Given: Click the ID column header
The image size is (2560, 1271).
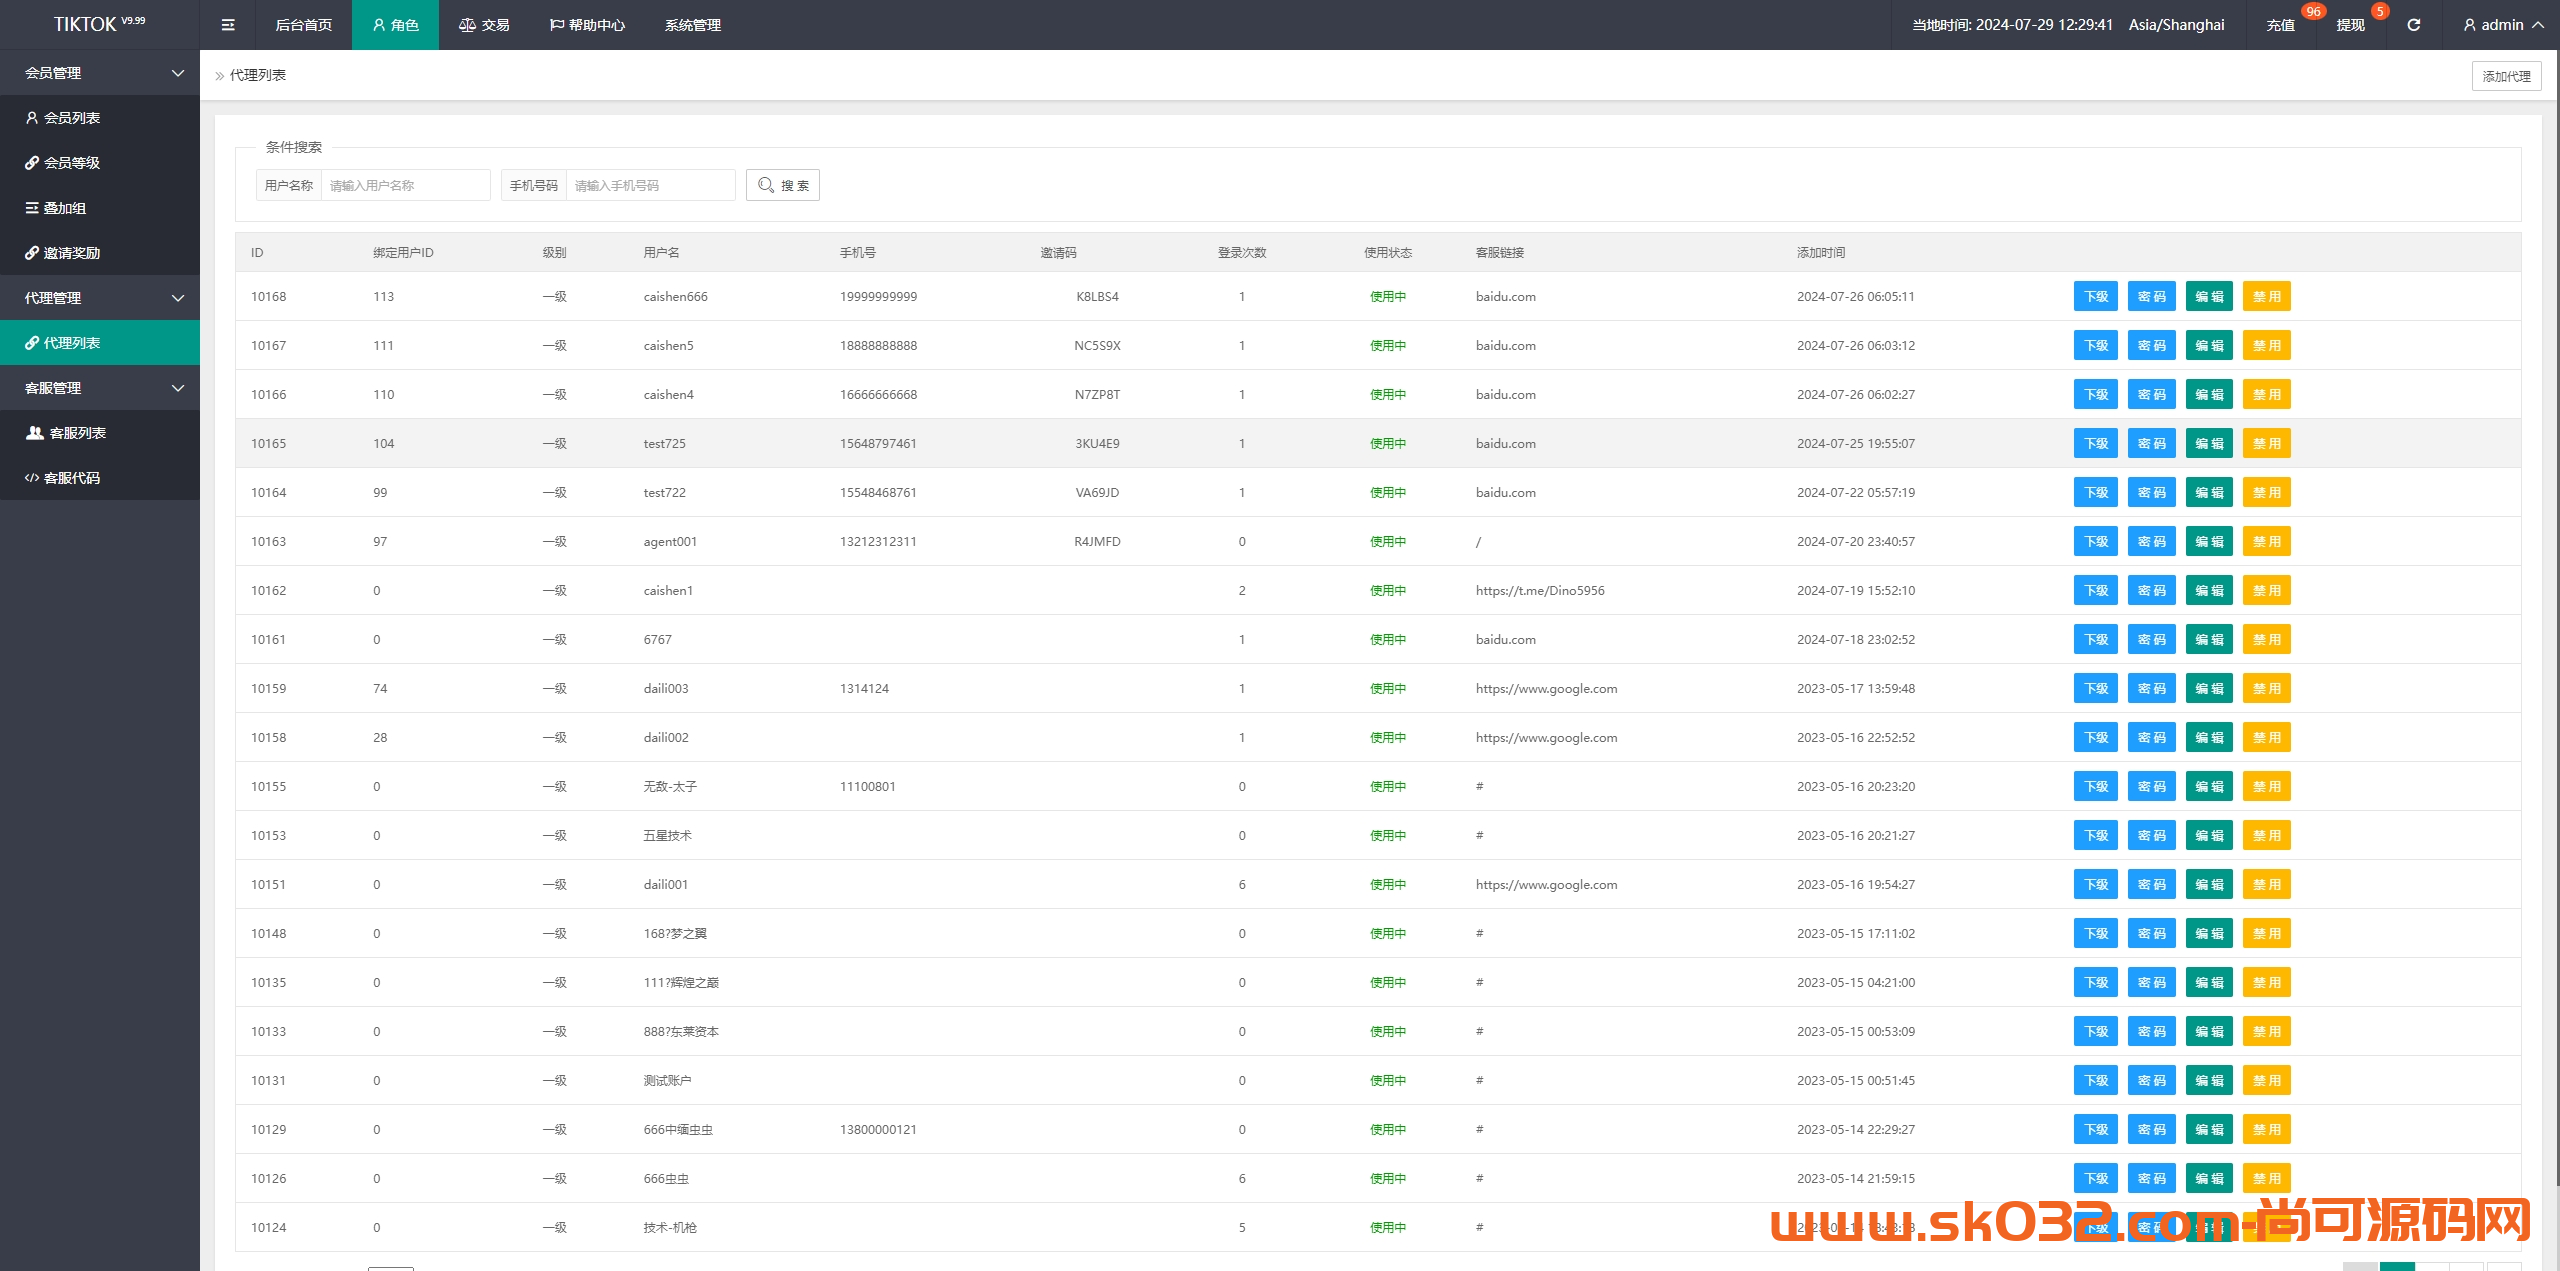Looking at the screenshot, I should 257,252.
